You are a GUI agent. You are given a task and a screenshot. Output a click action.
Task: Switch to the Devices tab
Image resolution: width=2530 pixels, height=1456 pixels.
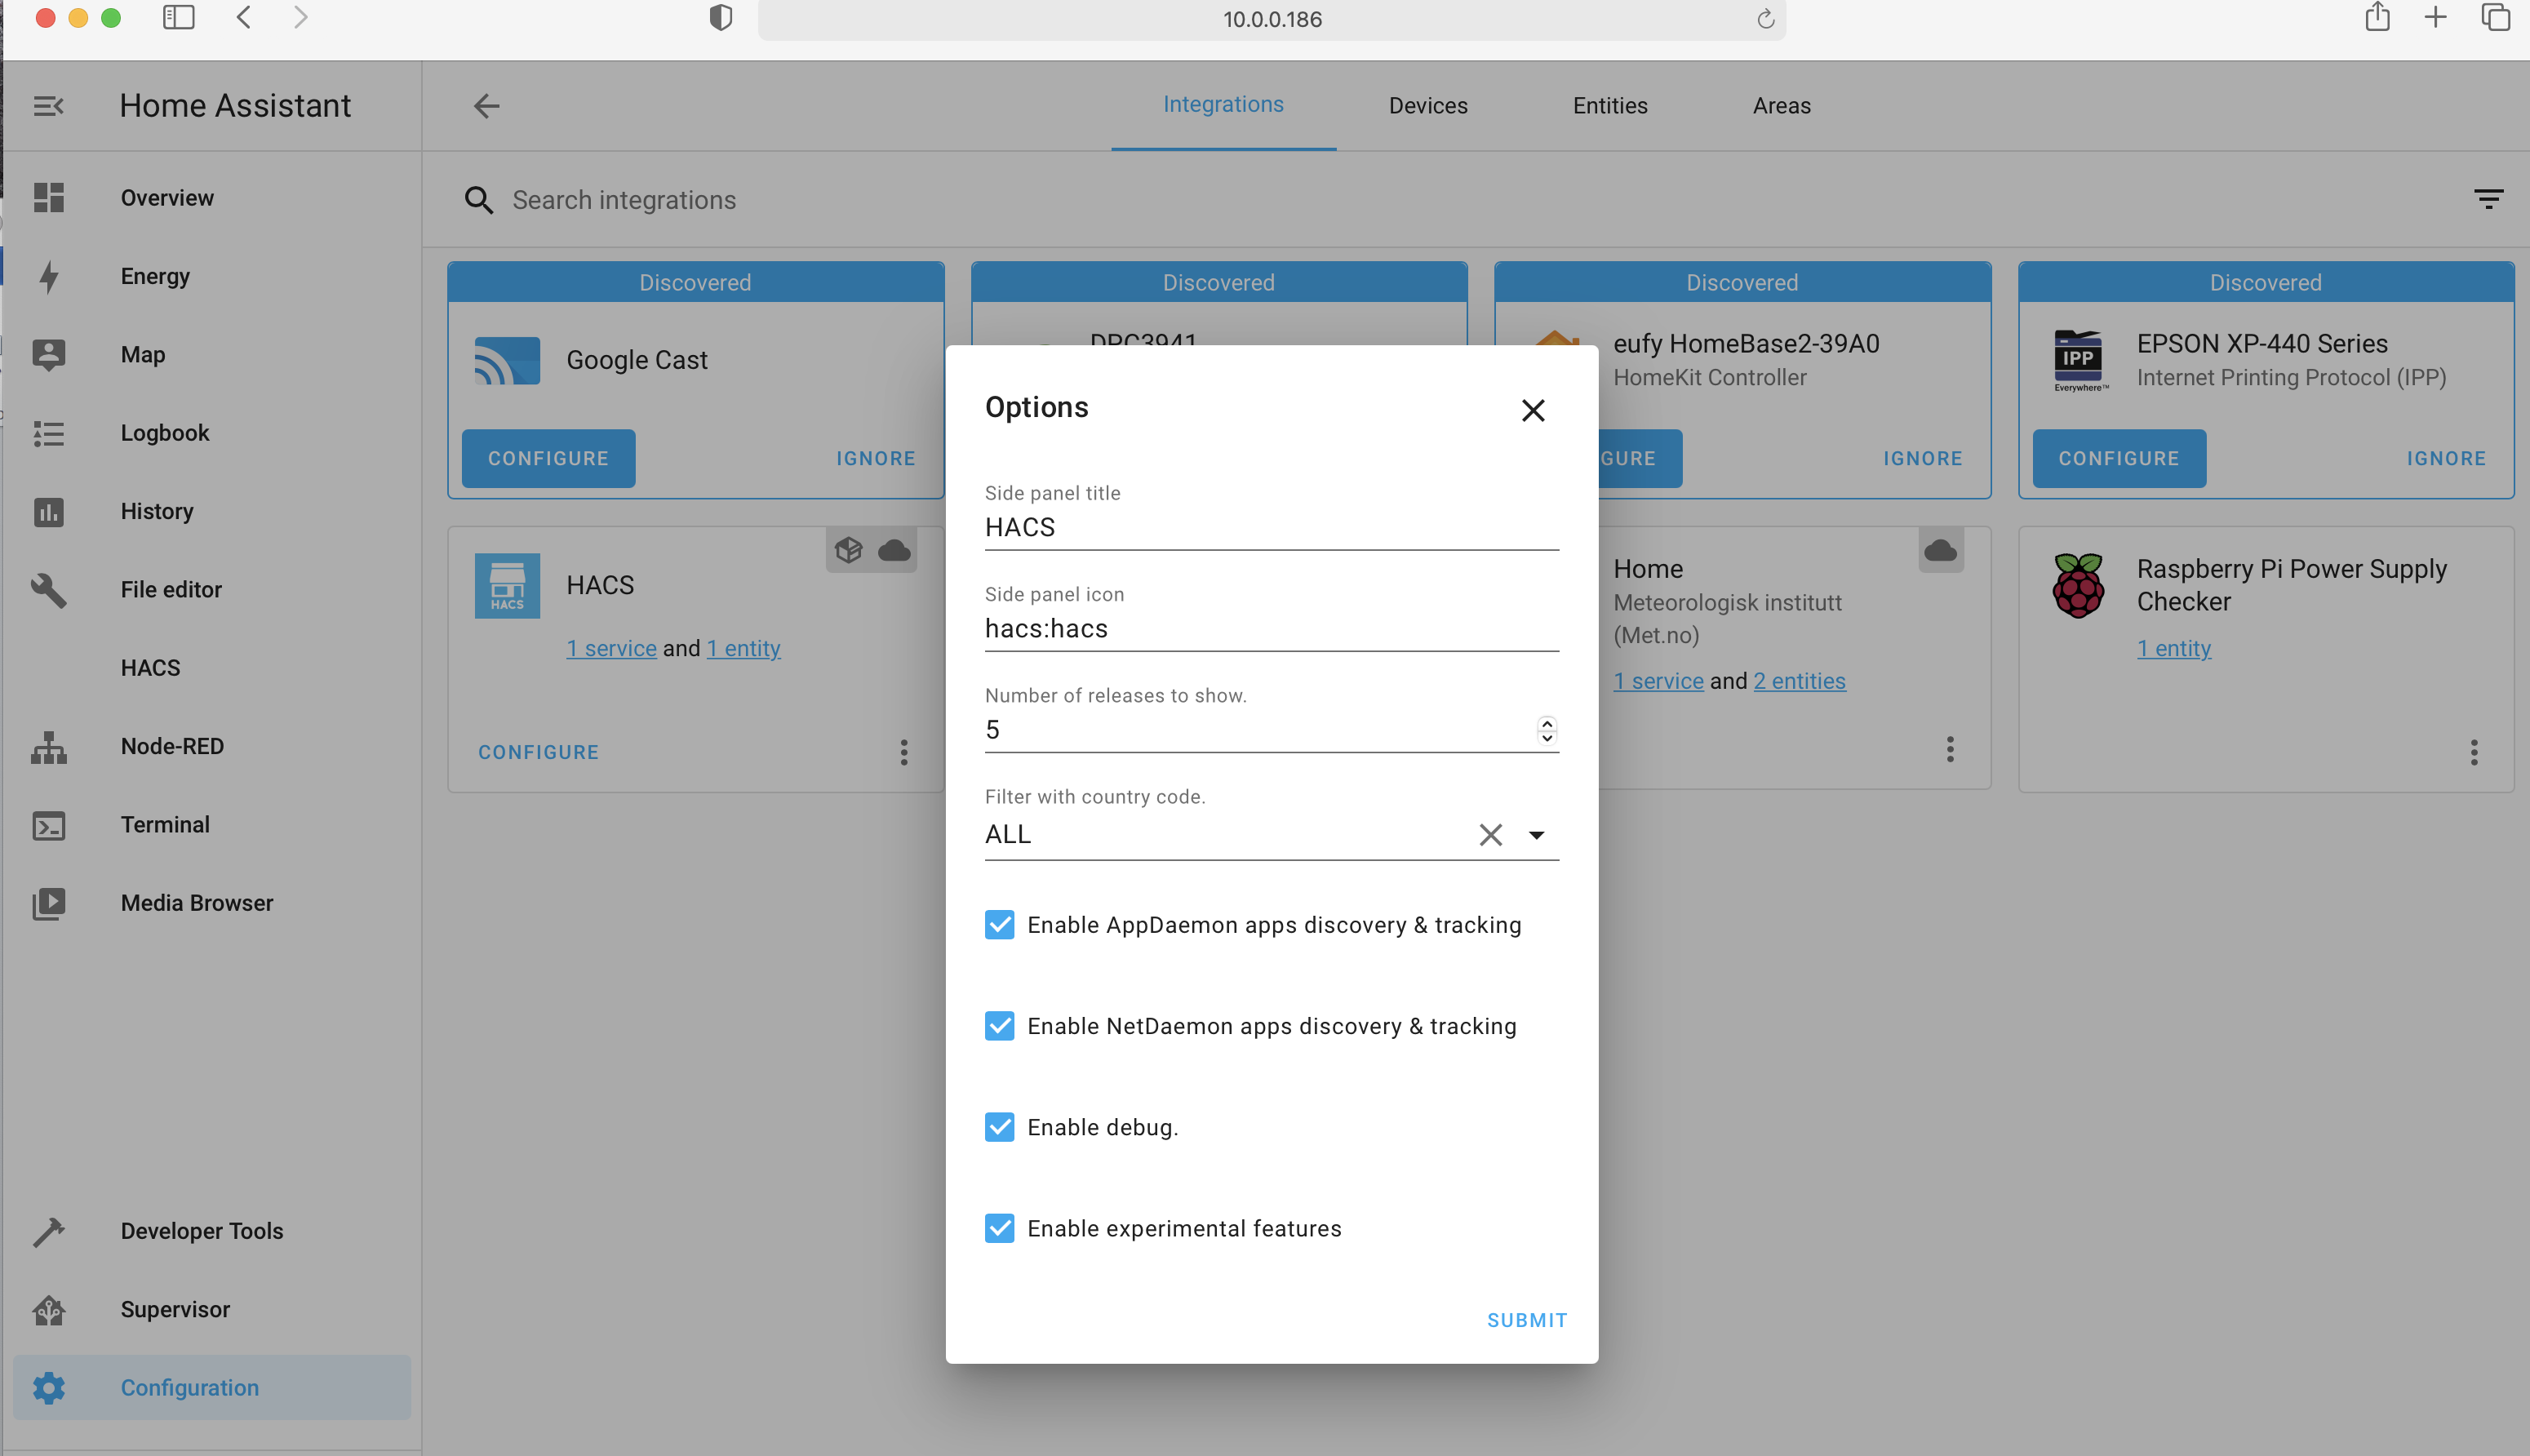1427,105
